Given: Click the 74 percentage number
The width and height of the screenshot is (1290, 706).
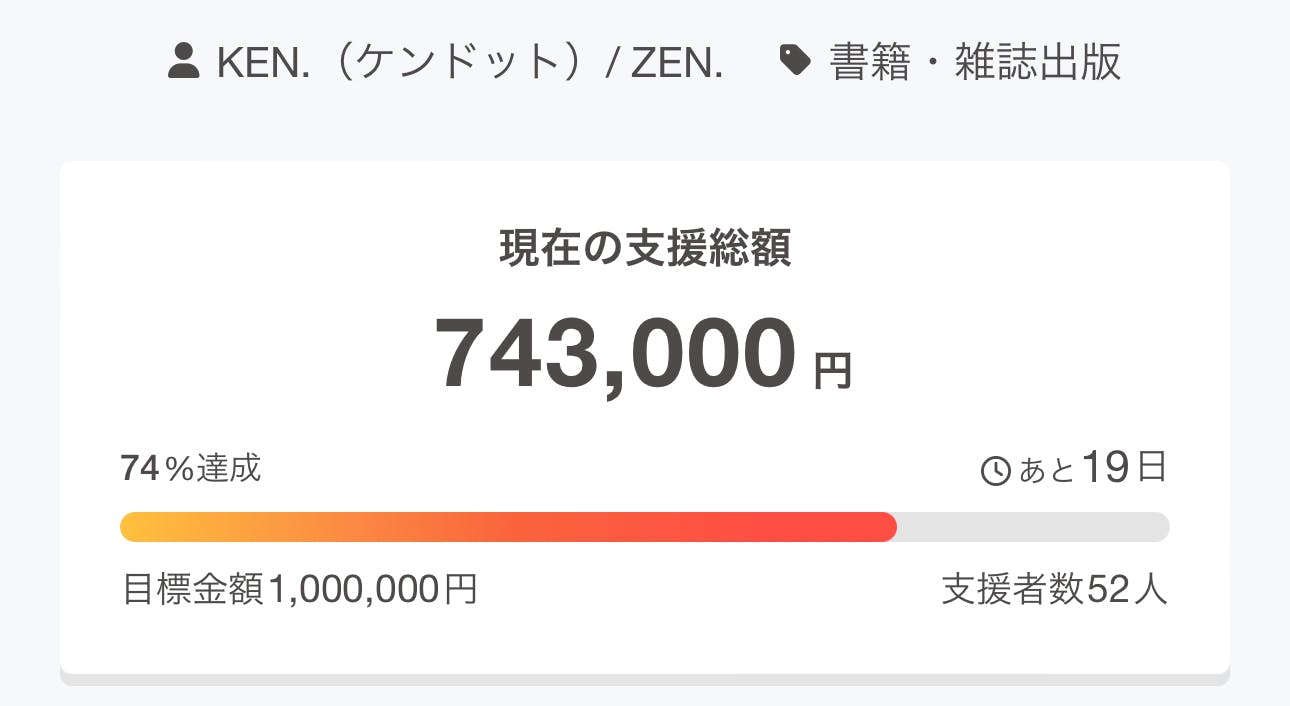Looking at the screenshot, I should pyautogui.click(x=140, y=468).
